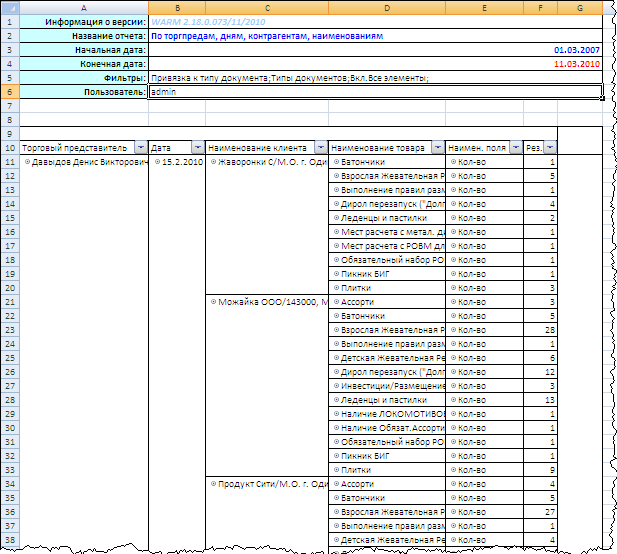Click the expand icon beside Батончики in row 11
The height and width of the screenshot is (554, 617).
tap(337, 161)
